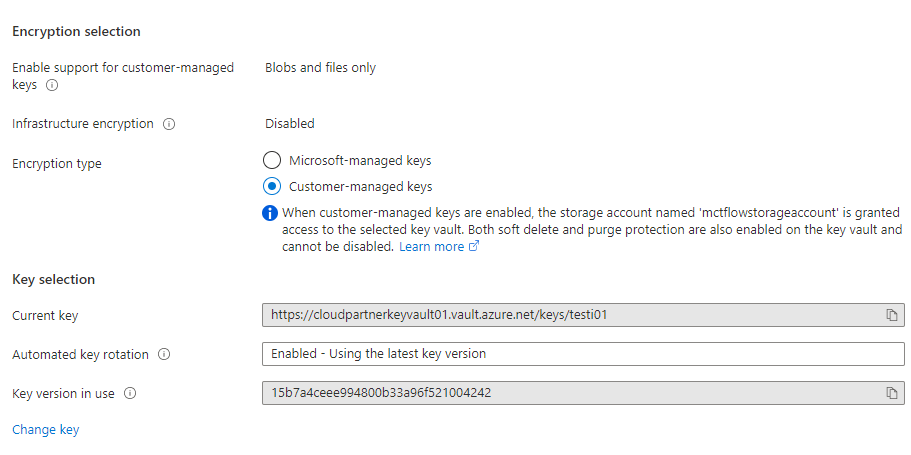Viewport: 911px width, 455px height.
Task: Click the Infrastructure encryption info icon
Action: pos(169,124)
